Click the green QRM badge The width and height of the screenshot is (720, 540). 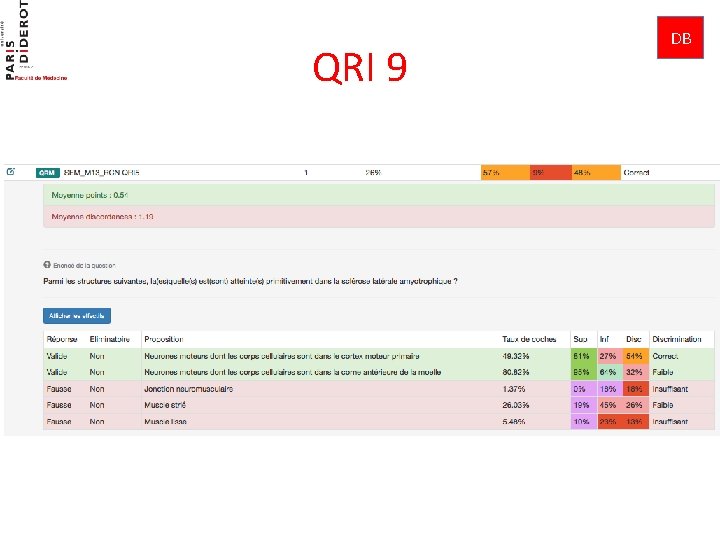48,173
